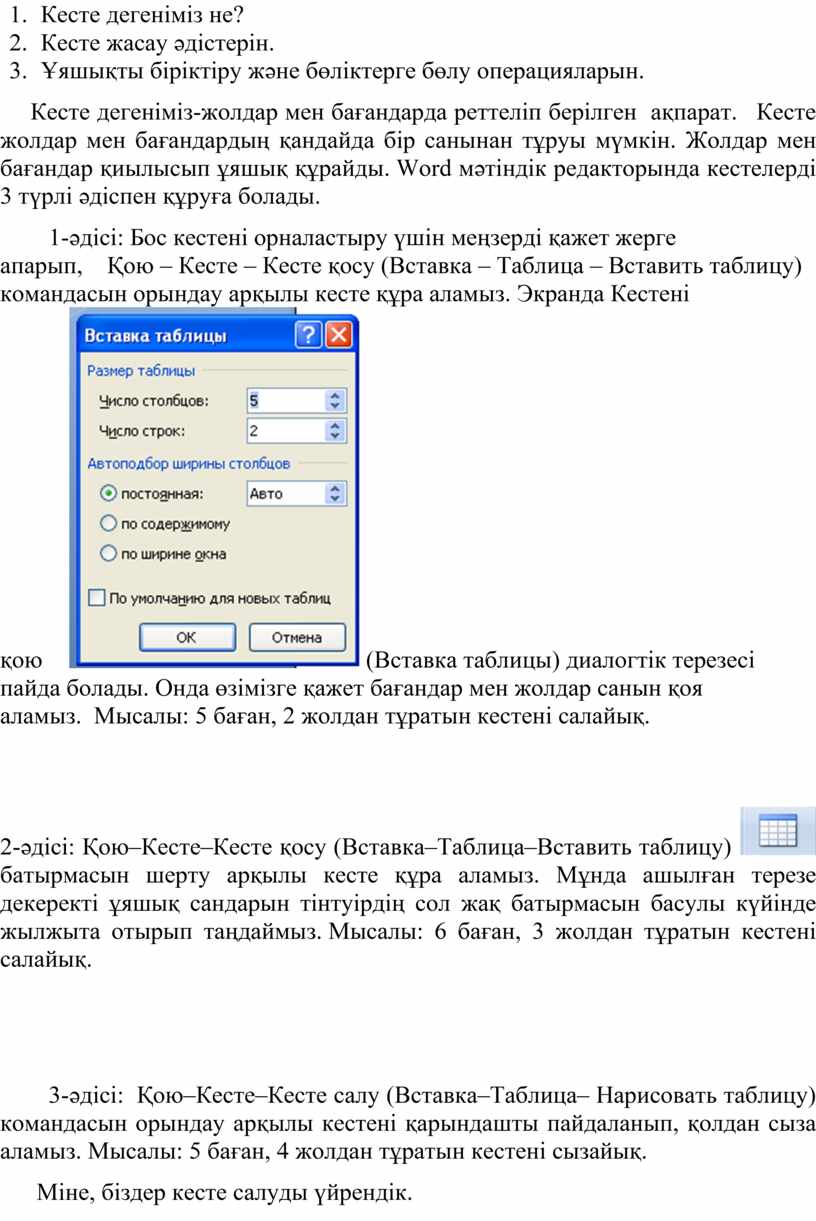Click the Авто column width field
Screen dimensions: 816x1221
285,494
